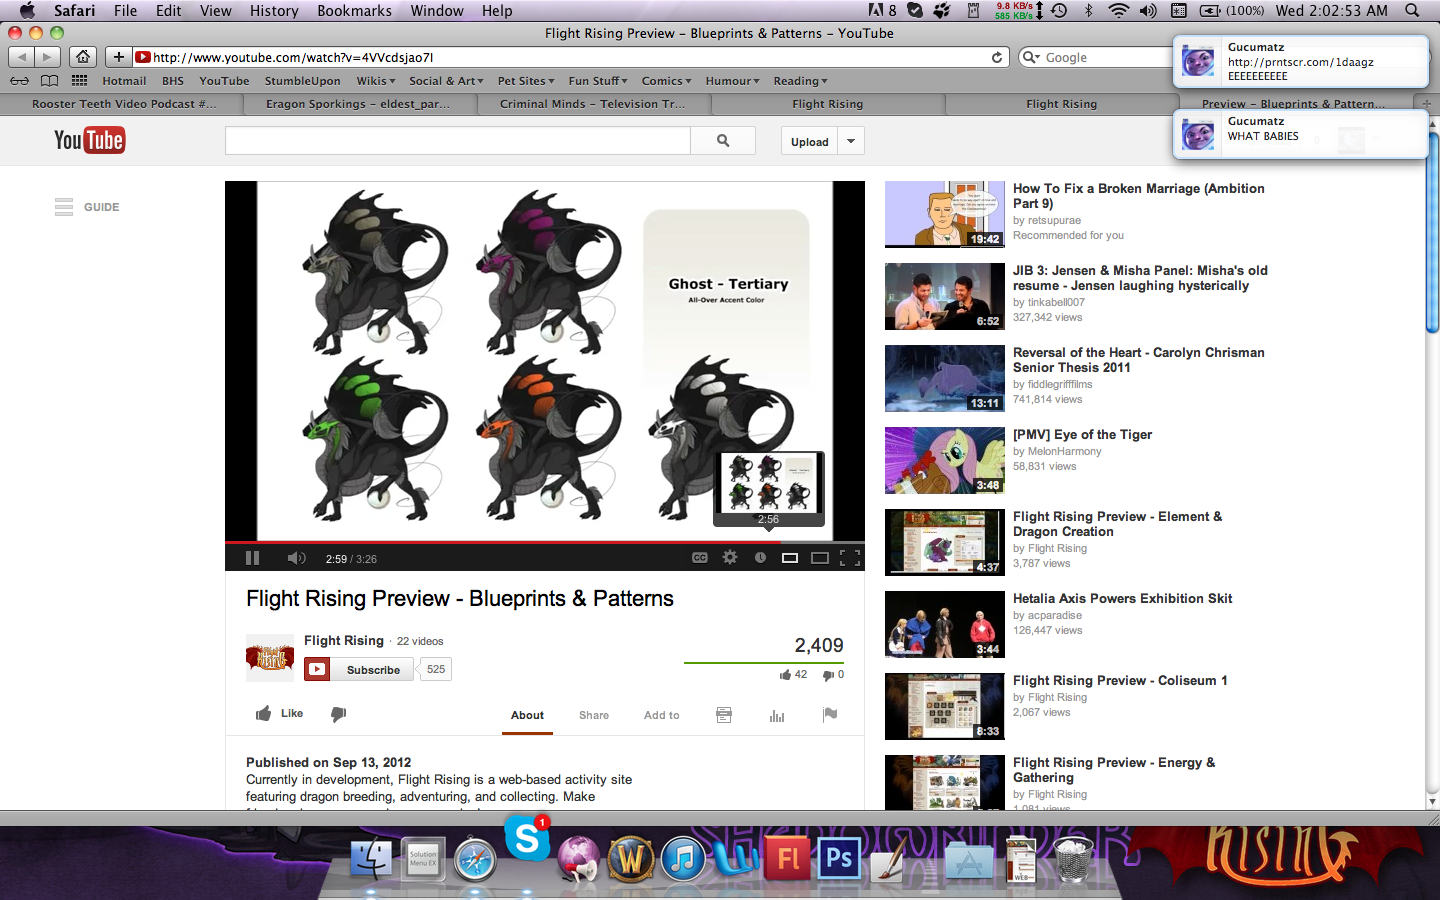Open the "22 videos" channel link
Image resolution: width=1440 pixels, height=900 pixels.
point(420,641)
